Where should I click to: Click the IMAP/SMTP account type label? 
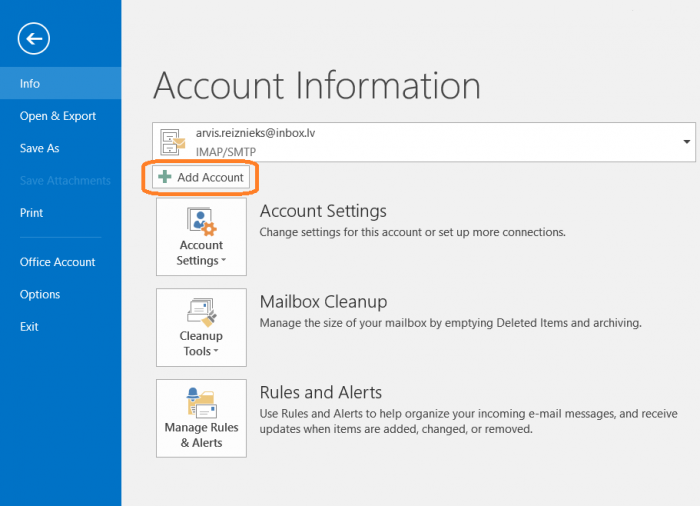[226, 152]
